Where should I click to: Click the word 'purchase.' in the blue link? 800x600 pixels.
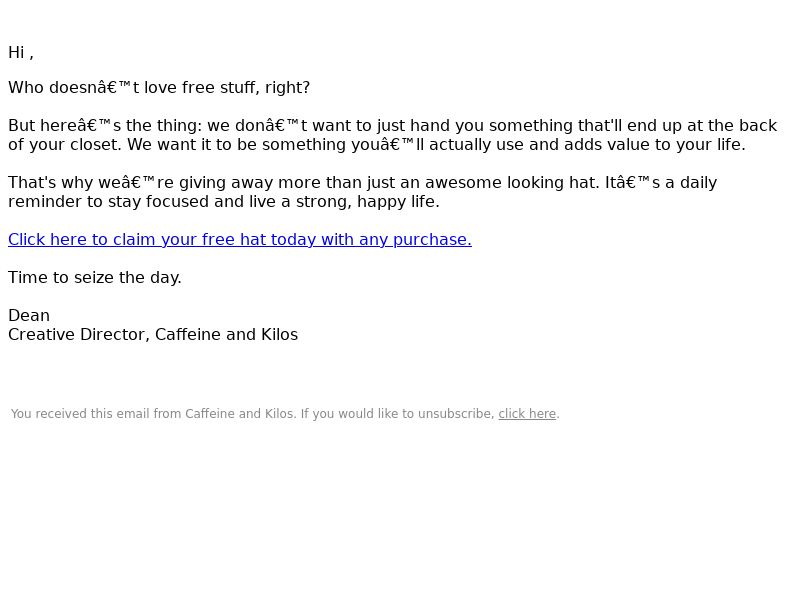(x=432, y=240)
